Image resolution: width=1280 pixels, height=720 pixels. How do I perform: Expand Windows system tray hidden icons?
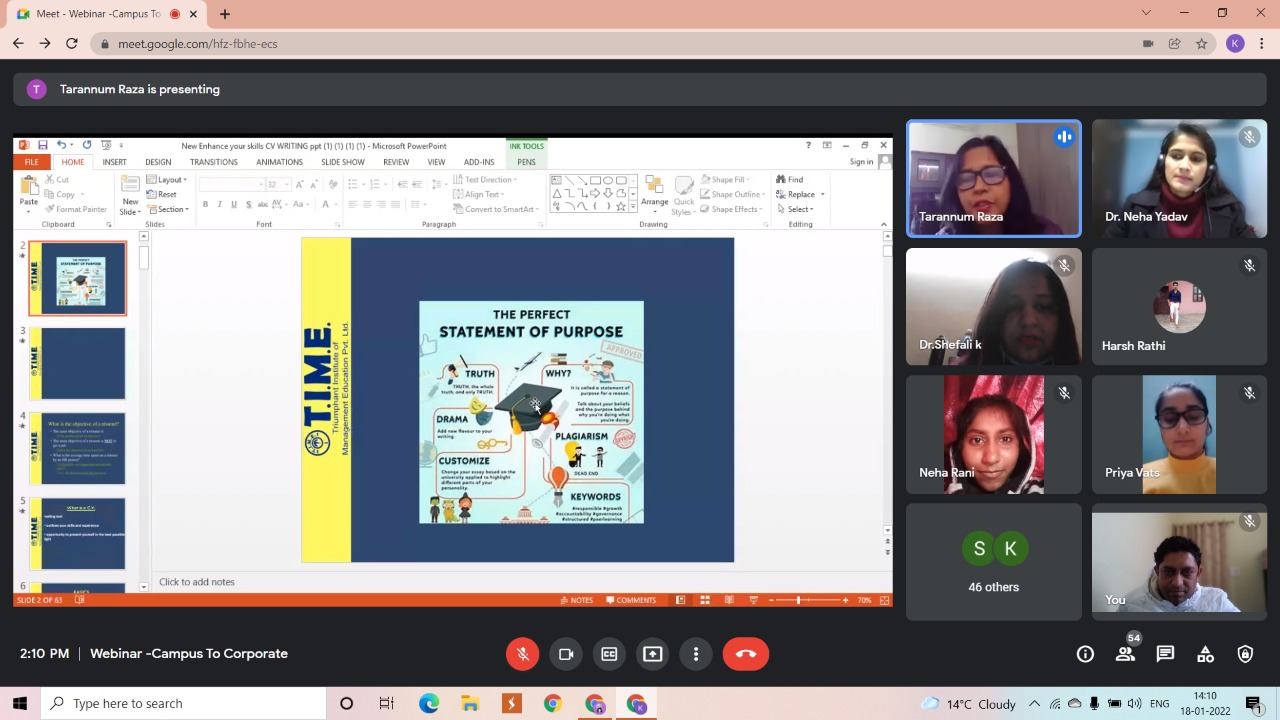tap(1034, 703)
